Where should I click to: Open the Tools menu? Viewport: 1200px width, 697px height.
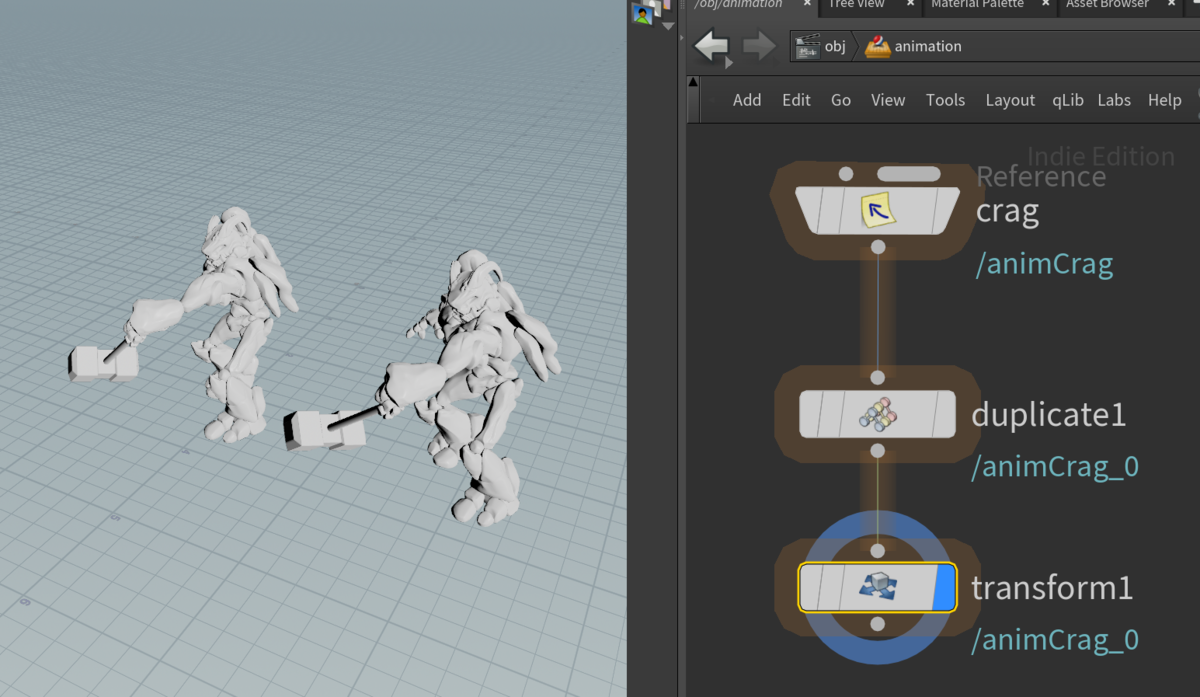point(945,100)
